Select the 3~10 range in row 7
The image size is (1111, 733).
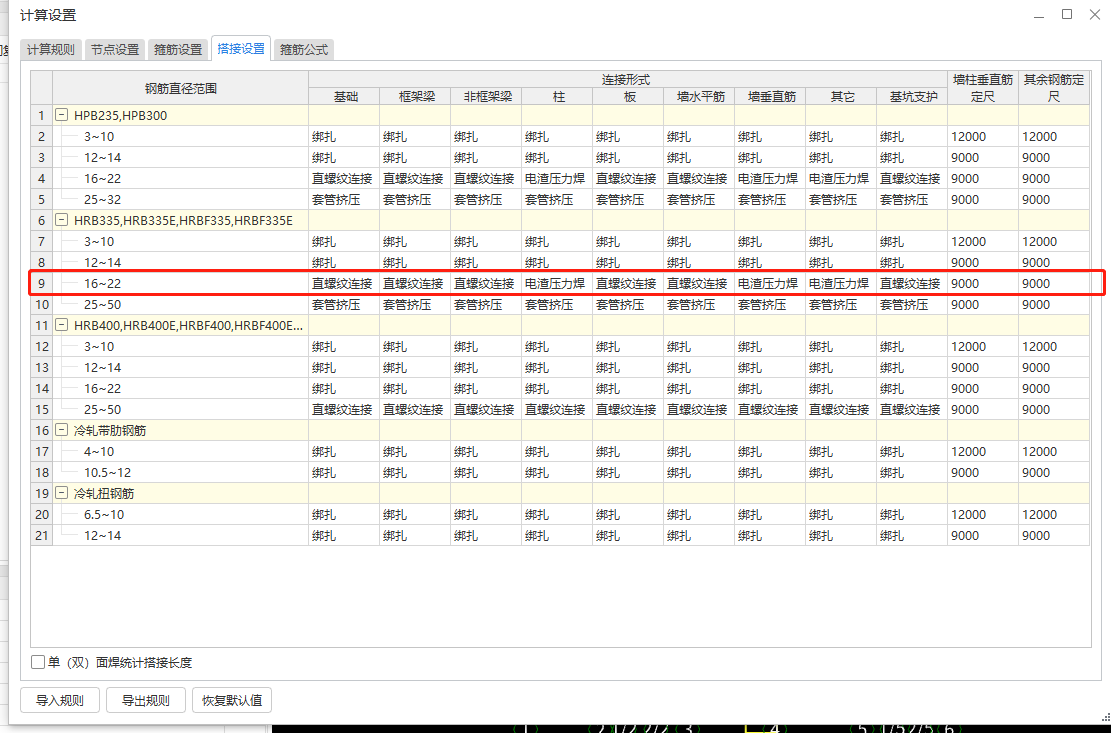[181, 242]
